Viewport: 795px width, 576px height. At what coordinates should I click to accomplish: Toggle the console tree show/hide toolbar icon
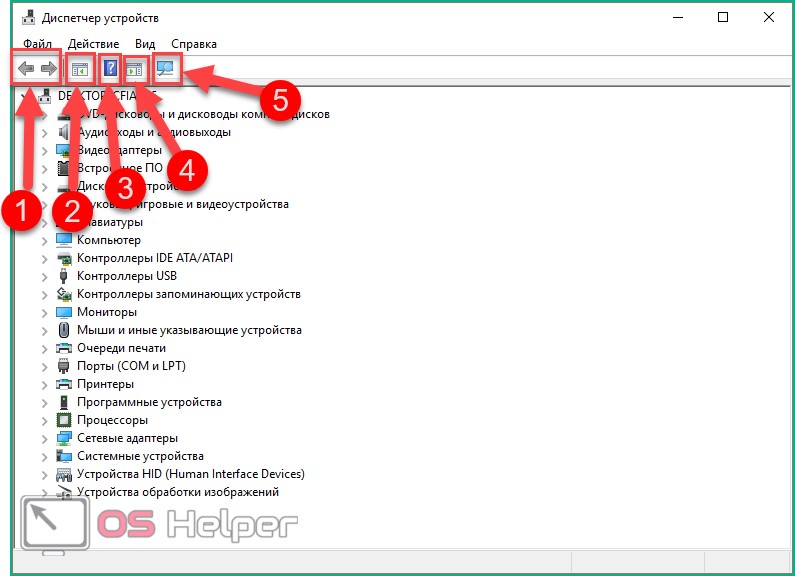80,69
